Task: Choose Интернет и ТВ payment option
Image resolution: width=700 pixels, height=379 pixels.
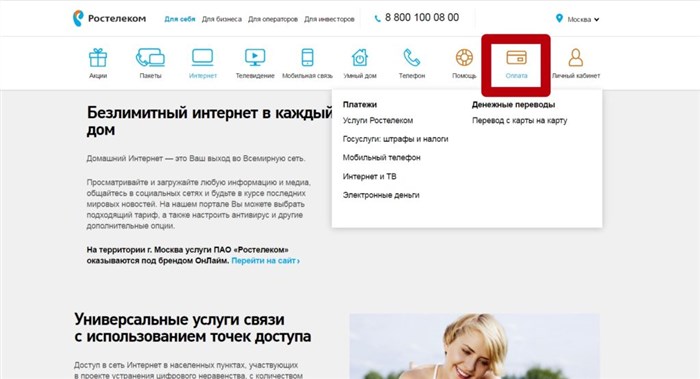Action: pos(370,176)
